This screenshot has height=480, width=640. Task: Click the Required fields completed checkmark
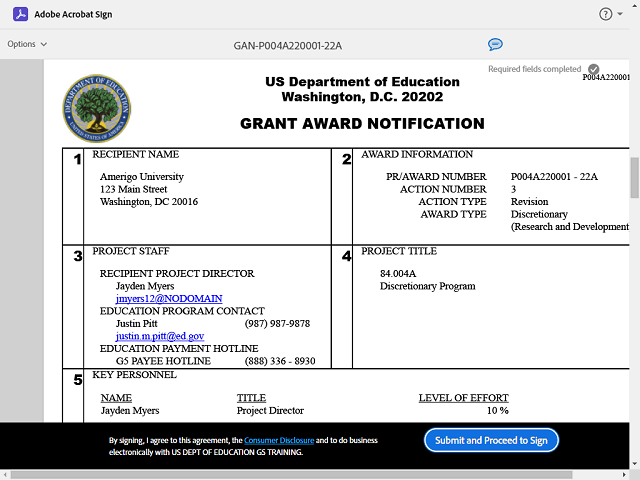[x=593, y=69]
